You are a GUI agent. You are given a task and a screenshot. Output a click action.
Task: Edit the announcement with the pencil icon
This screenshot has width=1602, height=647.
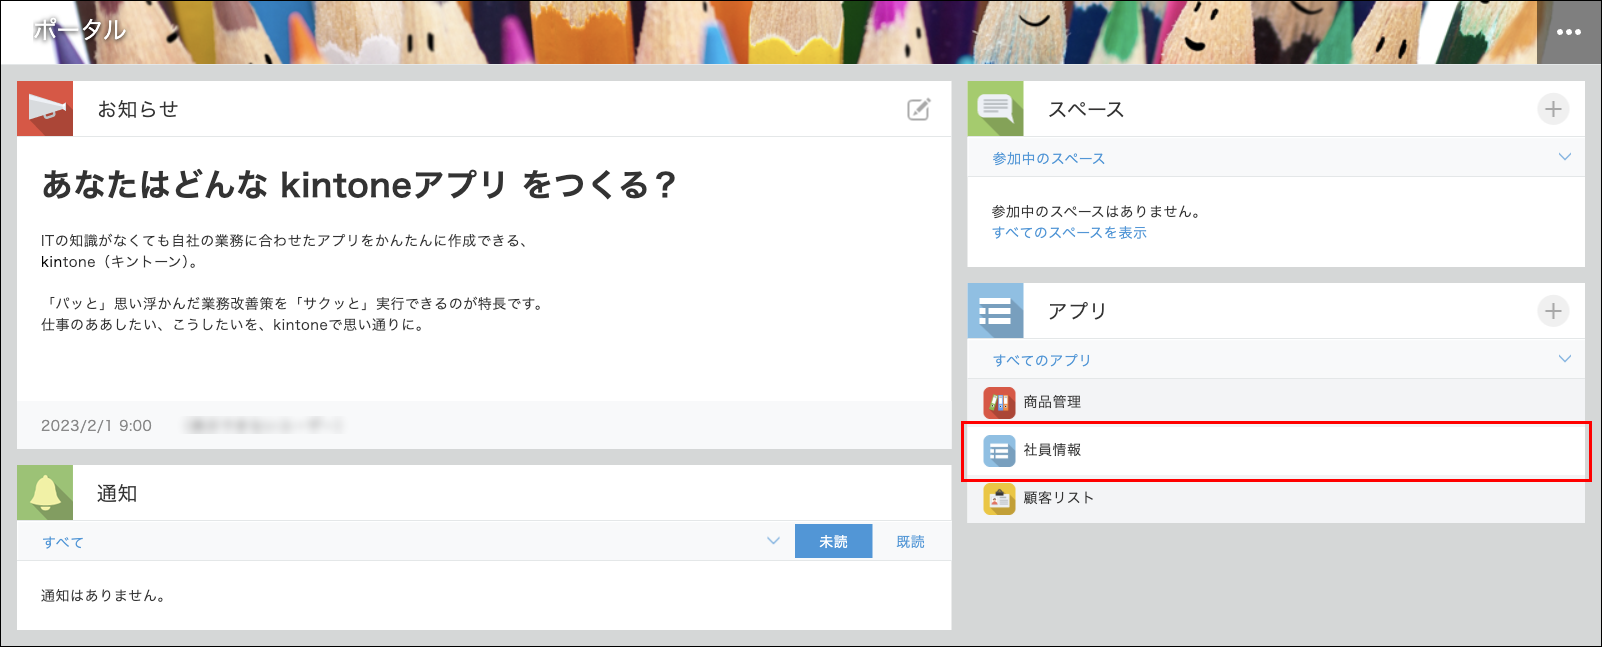(919, 109)
